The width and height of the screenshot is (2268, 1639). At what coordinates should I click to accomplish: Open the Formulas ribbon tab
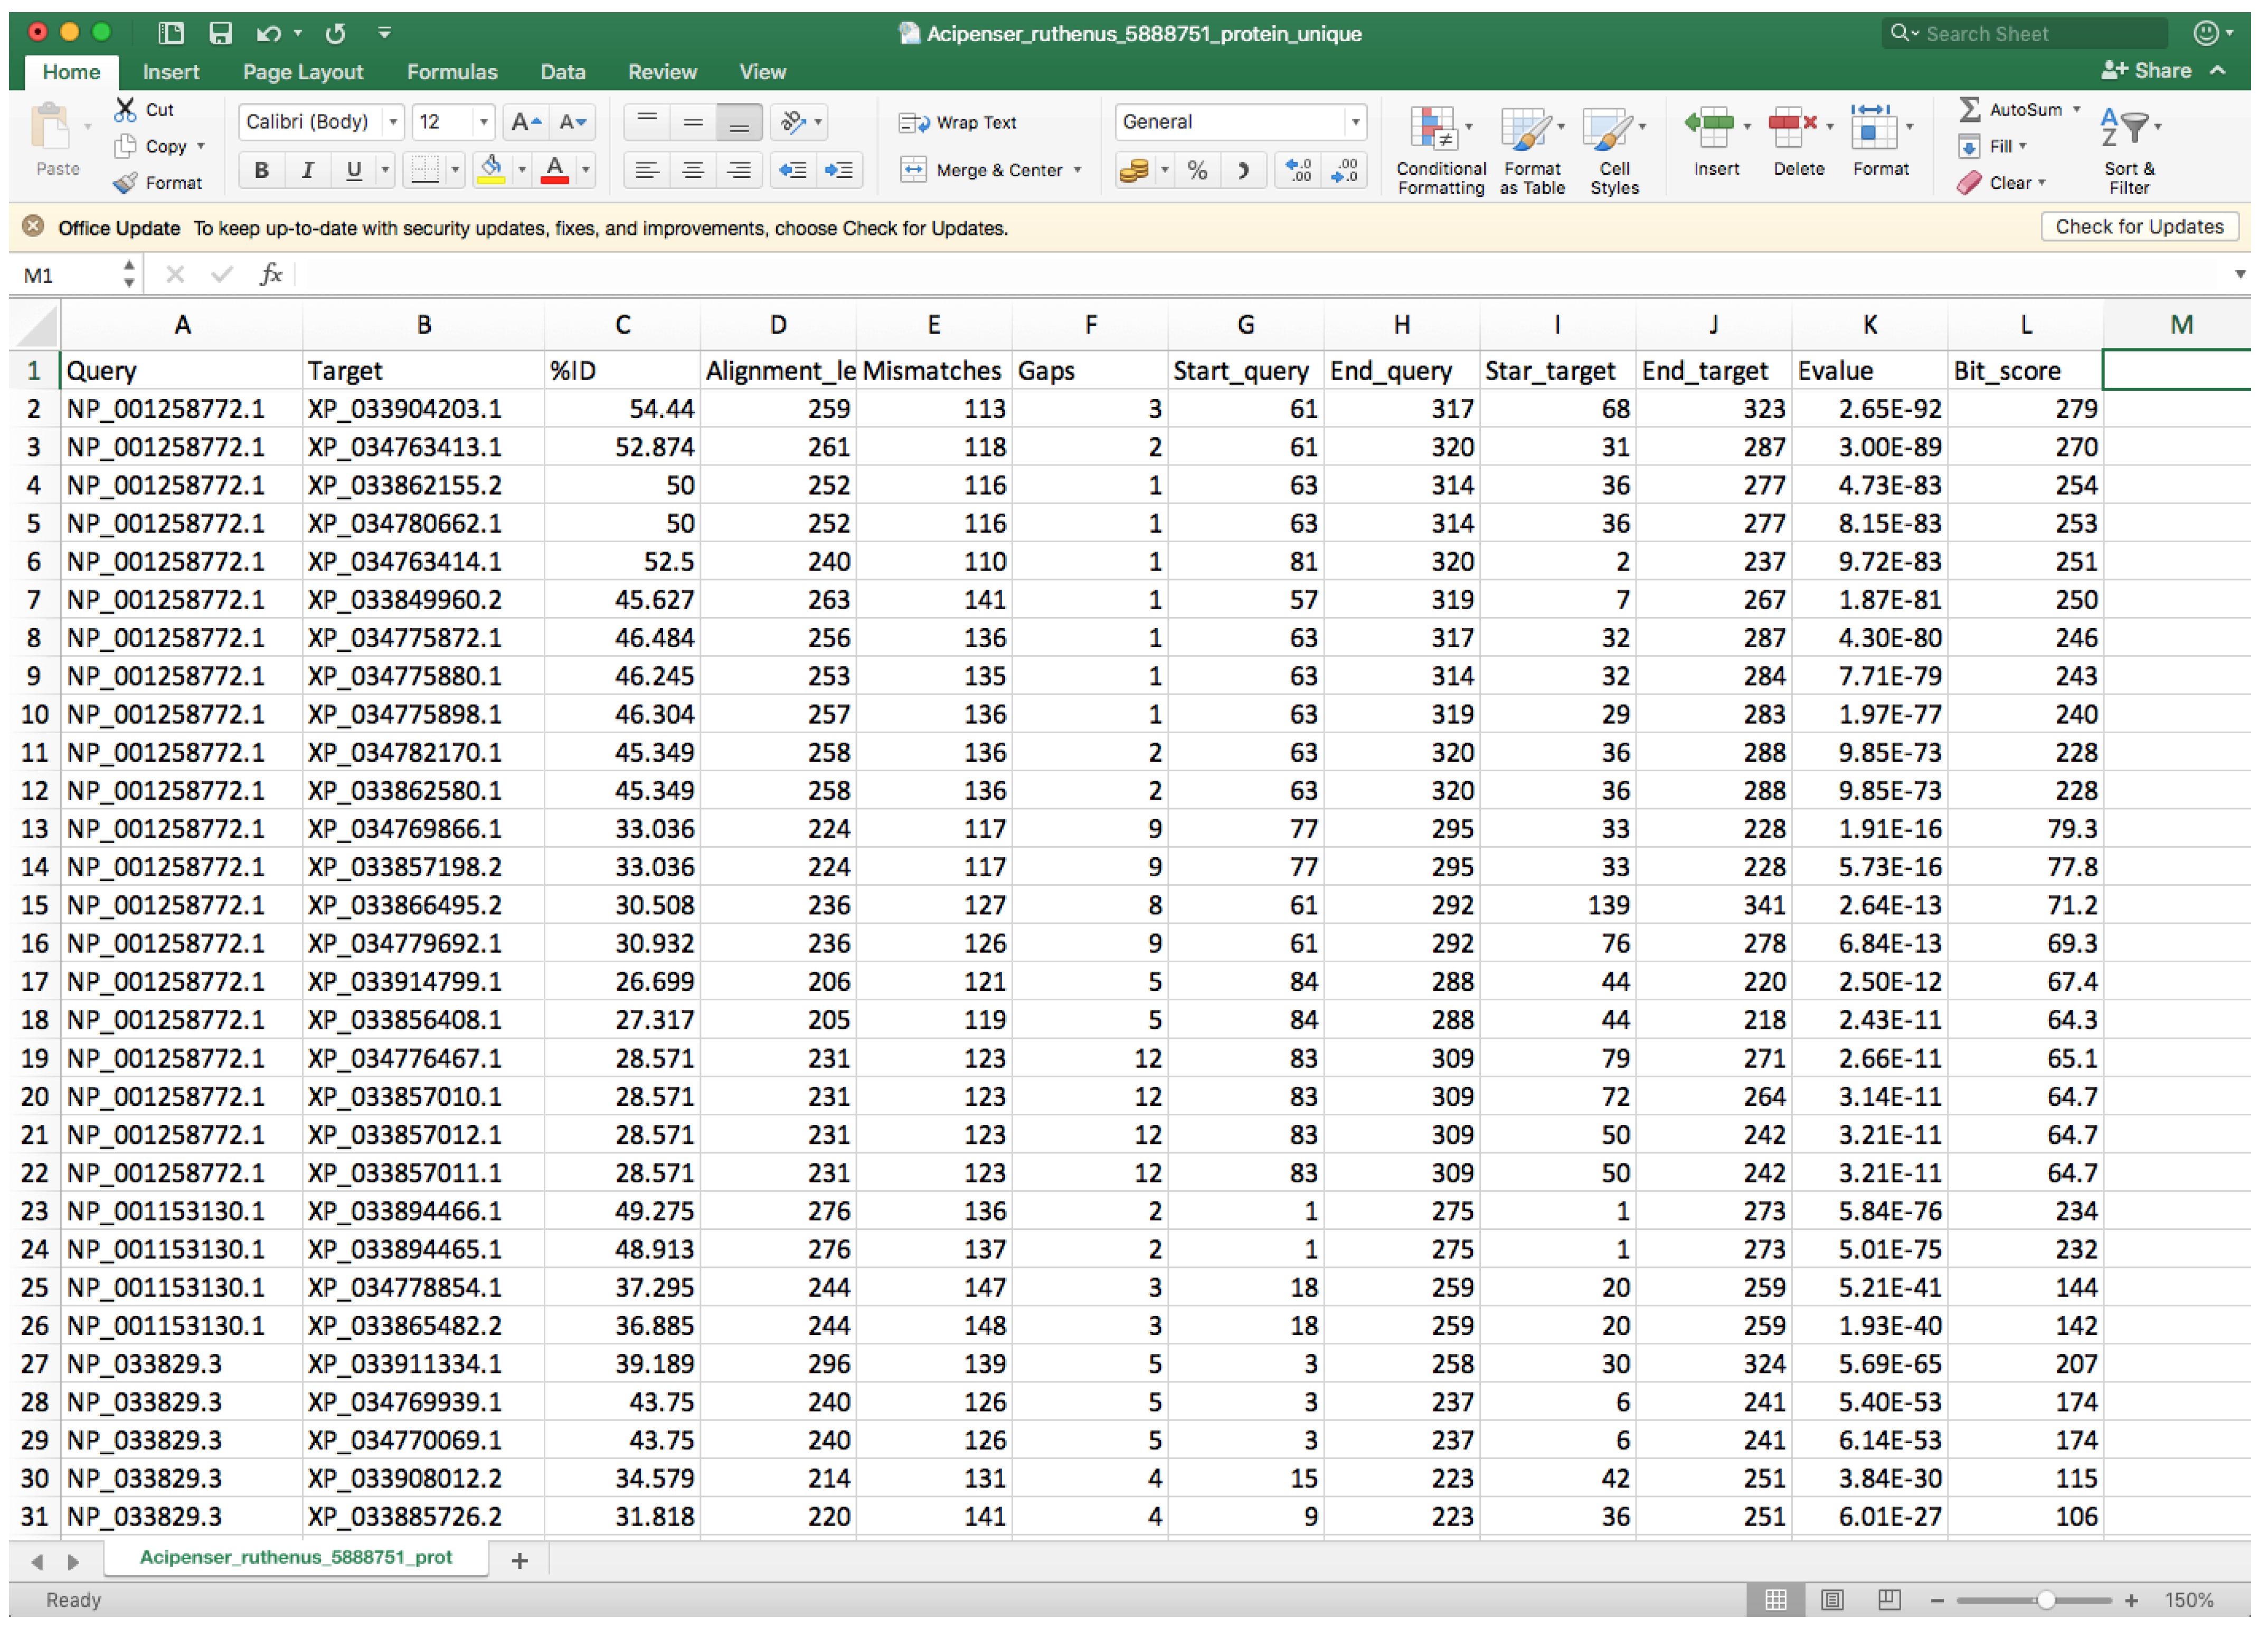coord(451,72)
